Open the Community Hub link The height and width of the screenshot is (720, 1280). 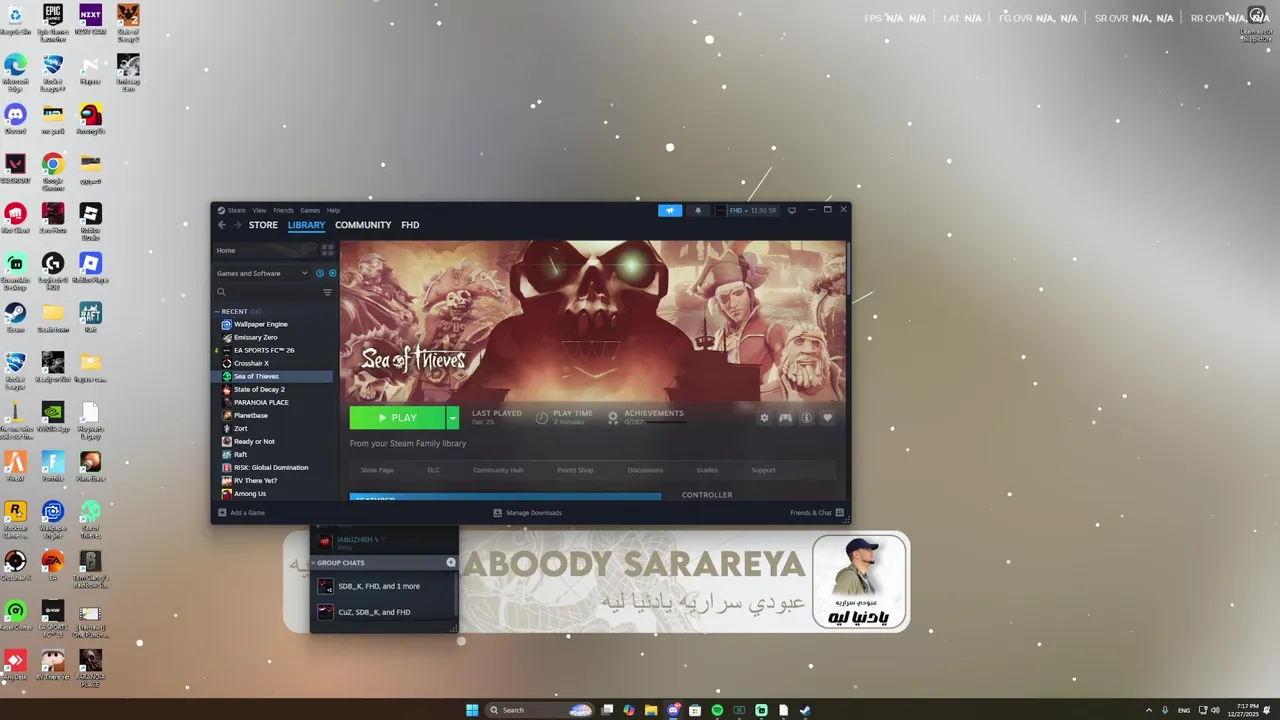pyautogui.click(x=498, y=470)
